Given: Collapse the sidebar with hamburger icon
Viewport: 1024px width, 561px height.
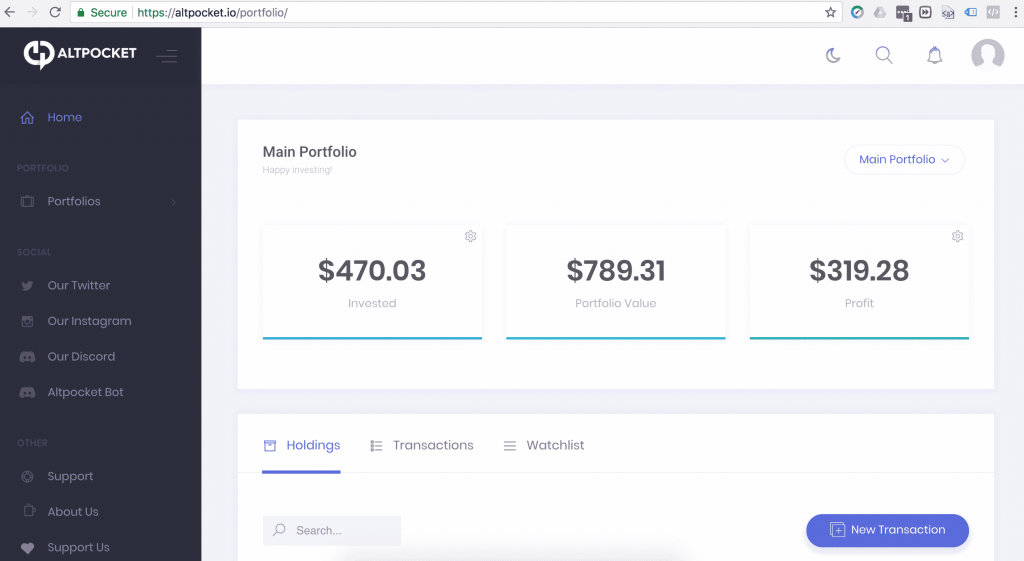Looking at the screenshot, I should (167, 56).
